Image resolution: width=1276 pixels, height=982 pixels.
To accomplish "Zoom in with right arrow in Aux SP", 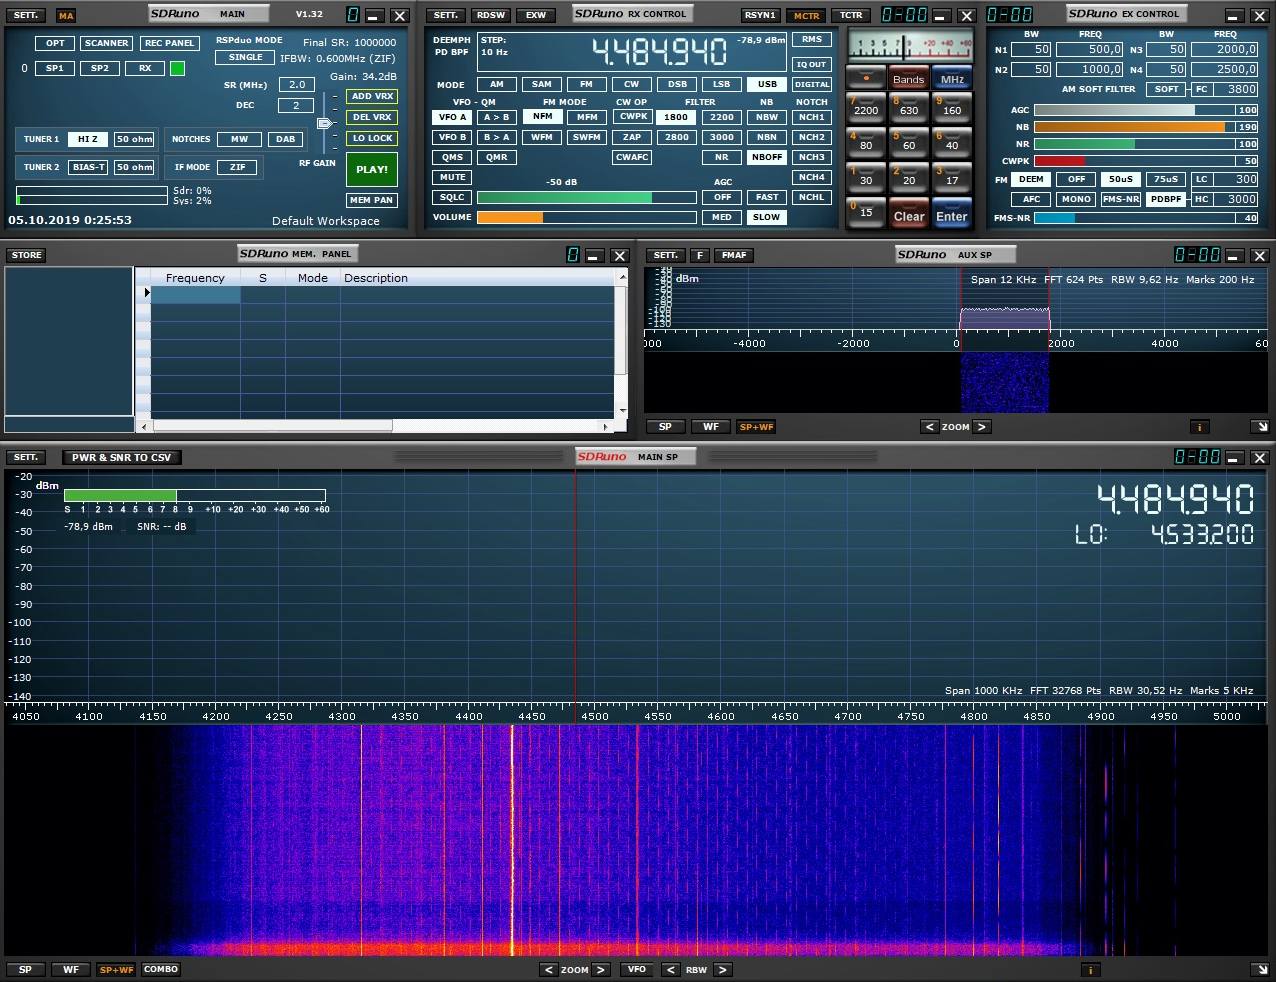I will 982,427.
